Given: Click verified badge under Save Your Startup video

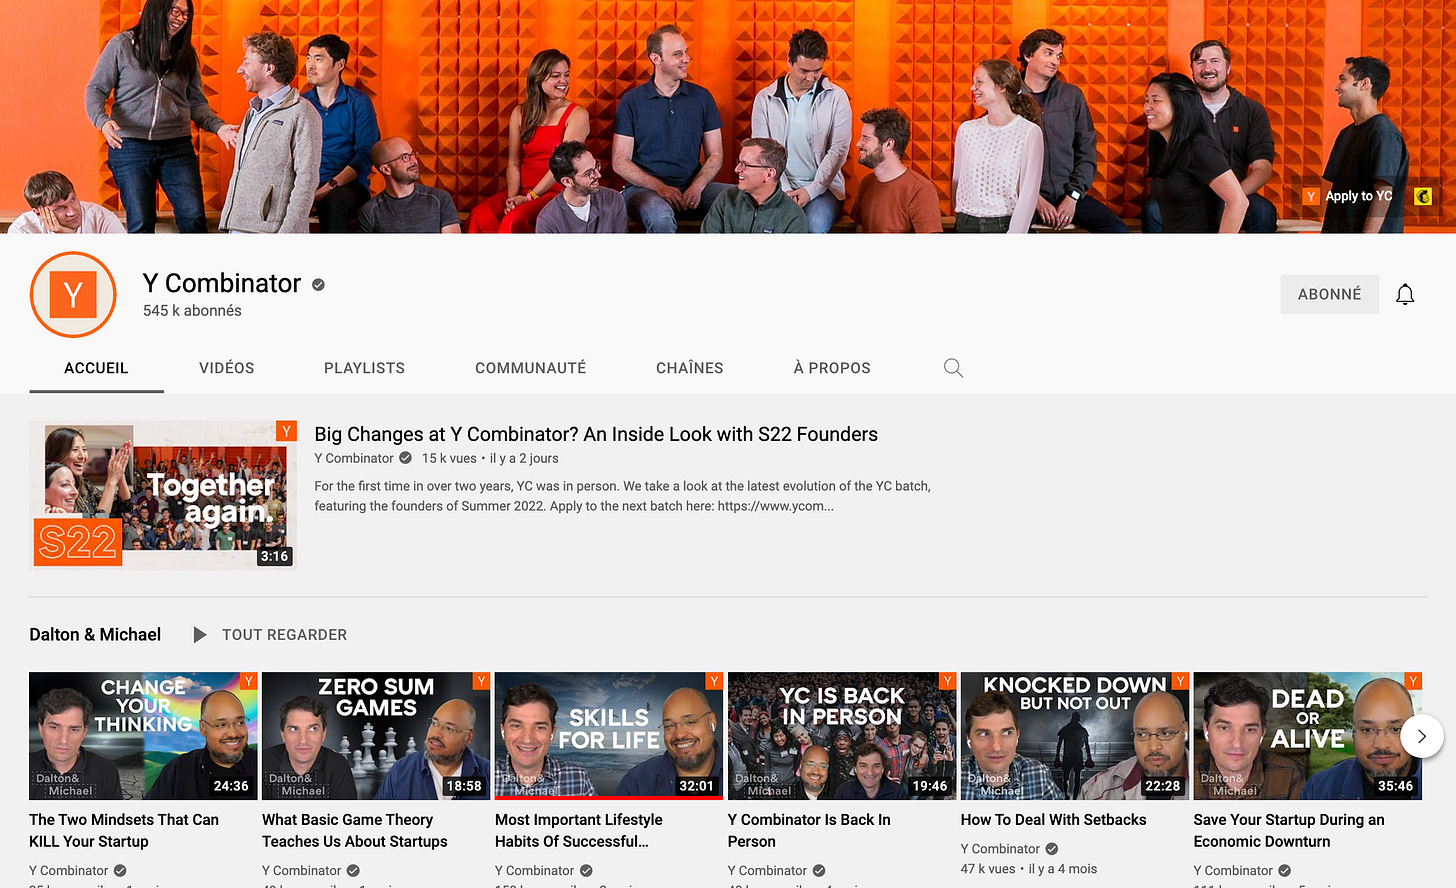Looking at the screenshot, I should (1285, 871).
